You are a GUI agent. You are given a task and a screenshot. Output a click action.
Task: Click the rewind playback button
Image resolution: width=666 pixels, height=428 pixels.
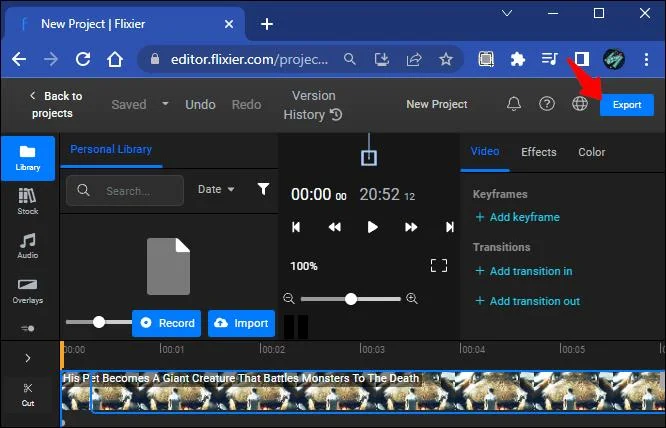click(335, 227)
